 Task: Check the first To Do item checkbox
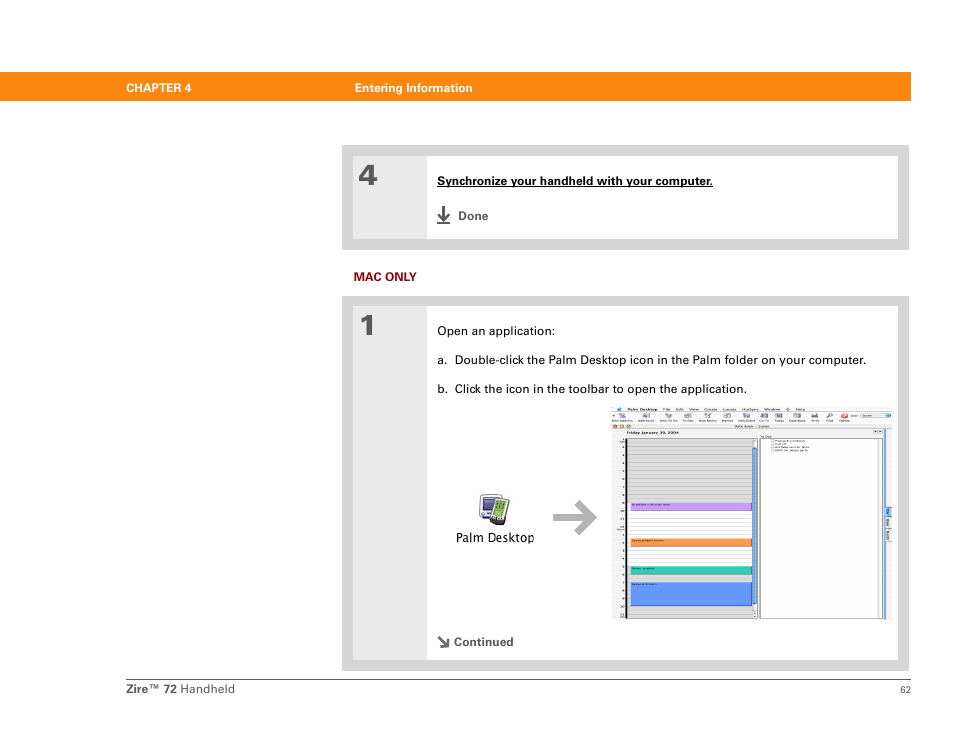tap(773, 440)
